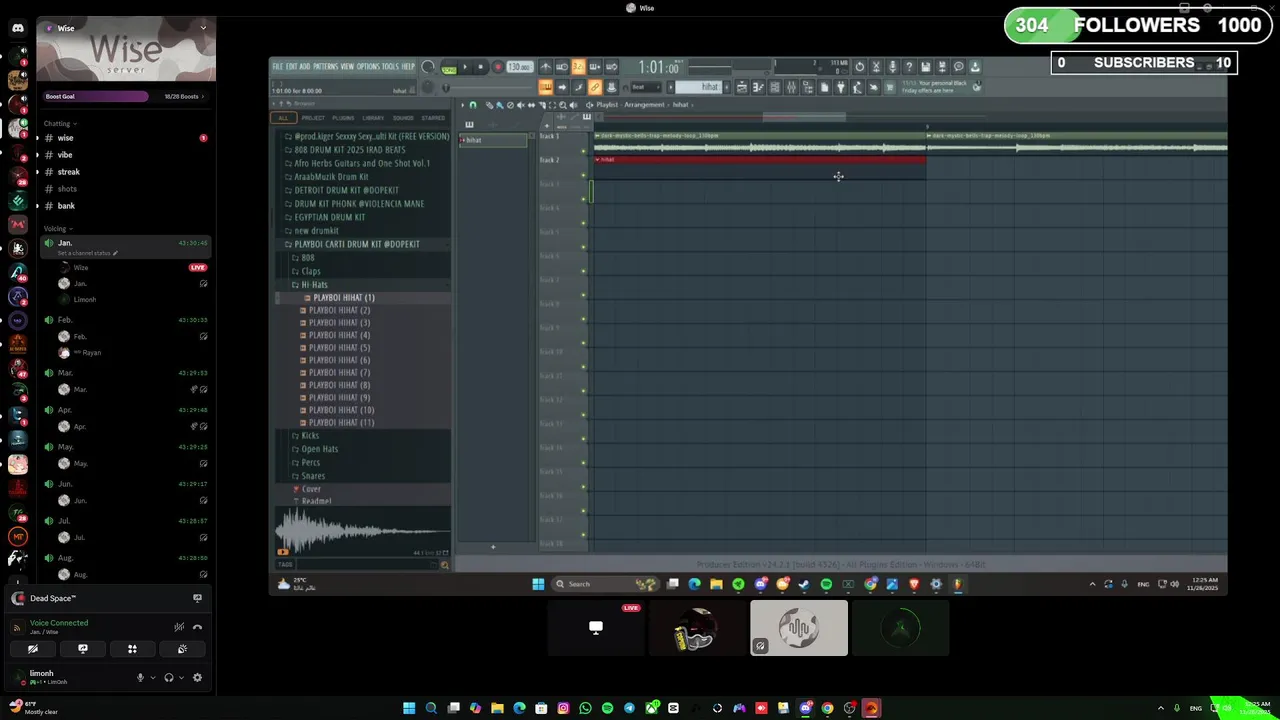
Task: Select the Playback speaker tool in playlist
Action: tap(573, 105)
